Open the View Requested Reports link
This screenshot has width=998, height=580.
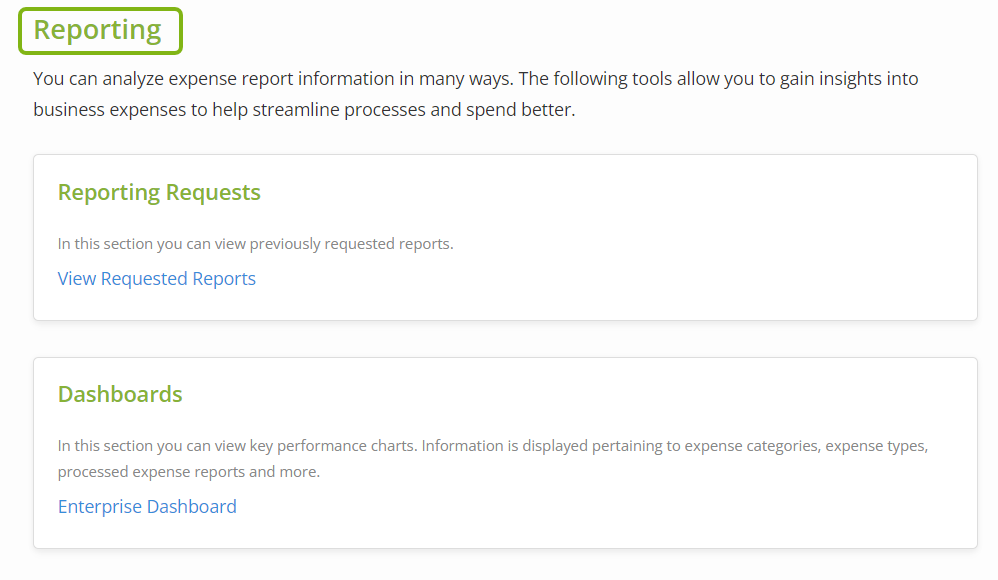tap(157, 279)
